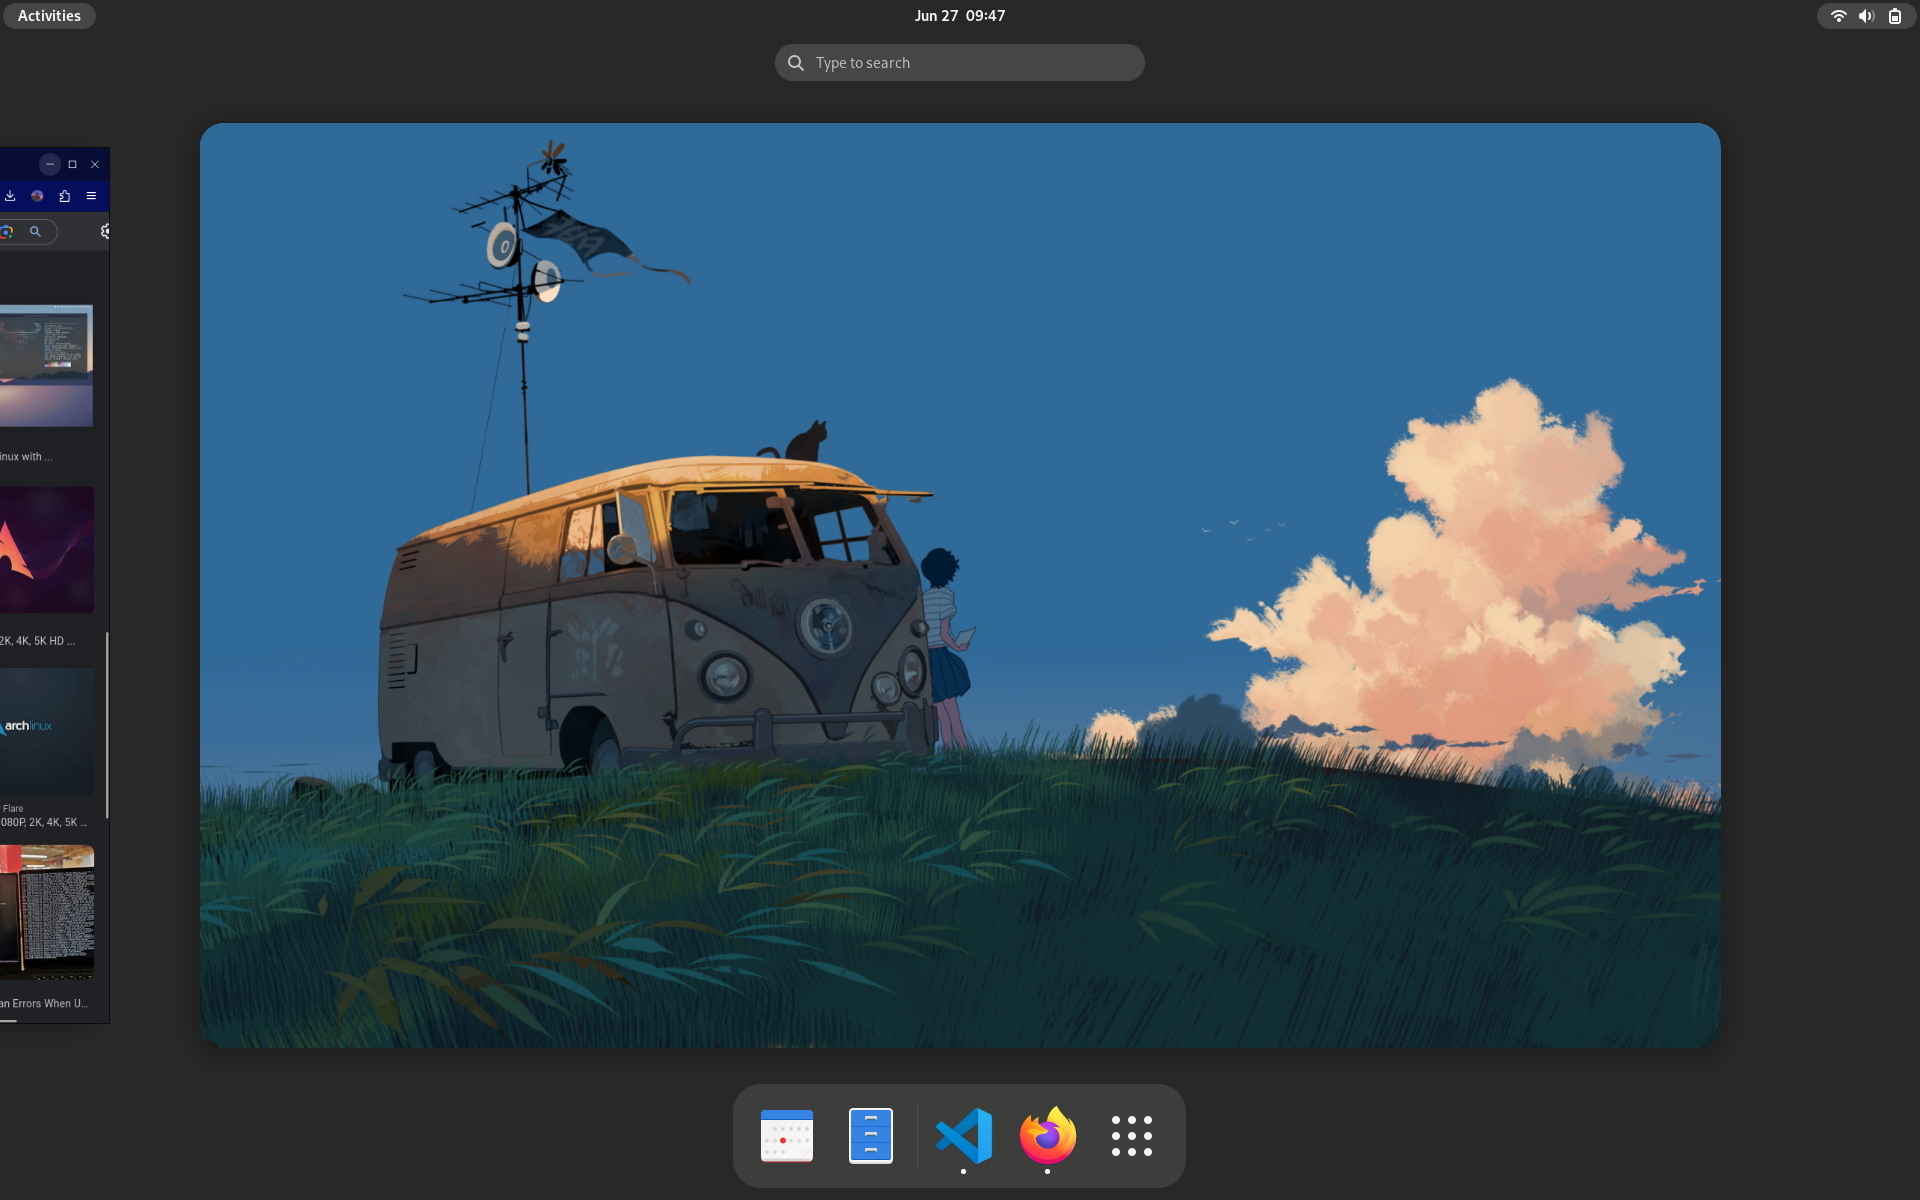Screen dimensions: 1920x1200
Task: Focus the Type to search field
Action: (x=960, y=63)
